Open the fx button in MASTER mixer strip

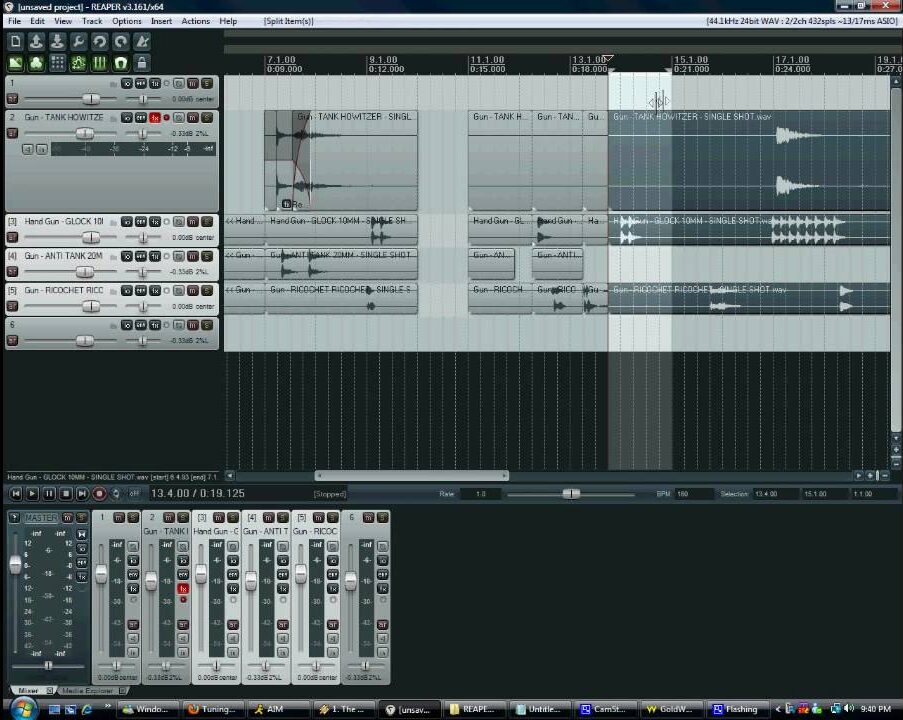[82, 577]
